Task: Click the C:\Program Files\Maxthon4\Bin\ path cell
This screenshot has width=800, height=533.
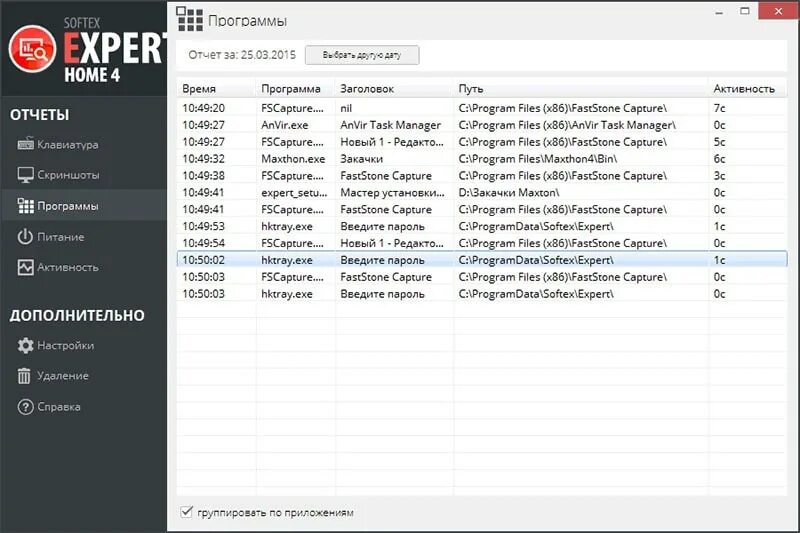Action: click(538, 159)
